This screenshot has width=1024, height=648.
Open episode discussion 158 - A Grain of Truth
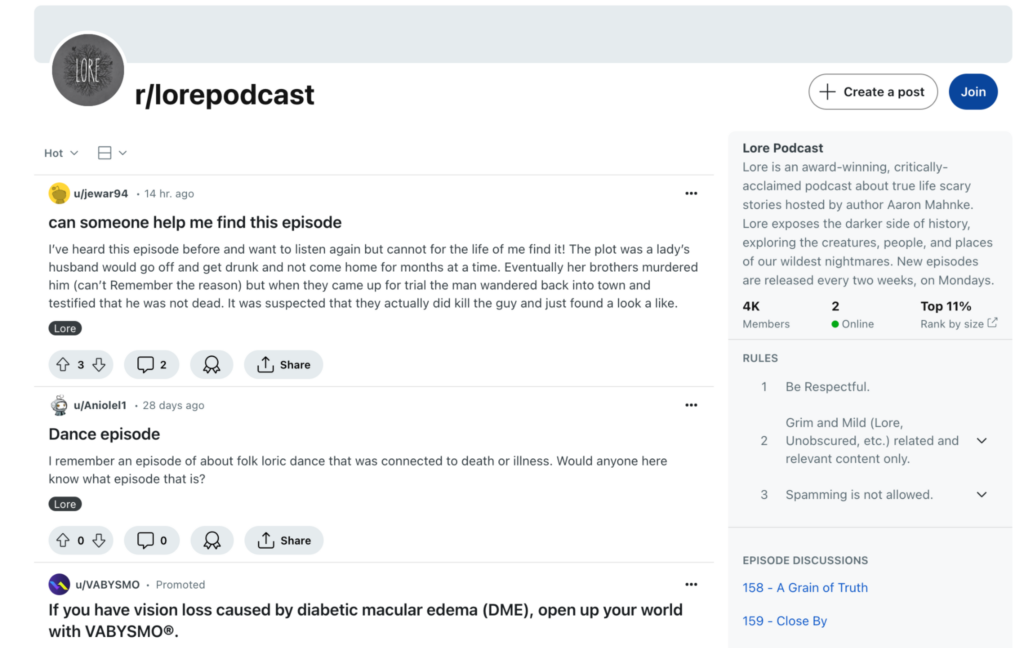pos(805,588)
